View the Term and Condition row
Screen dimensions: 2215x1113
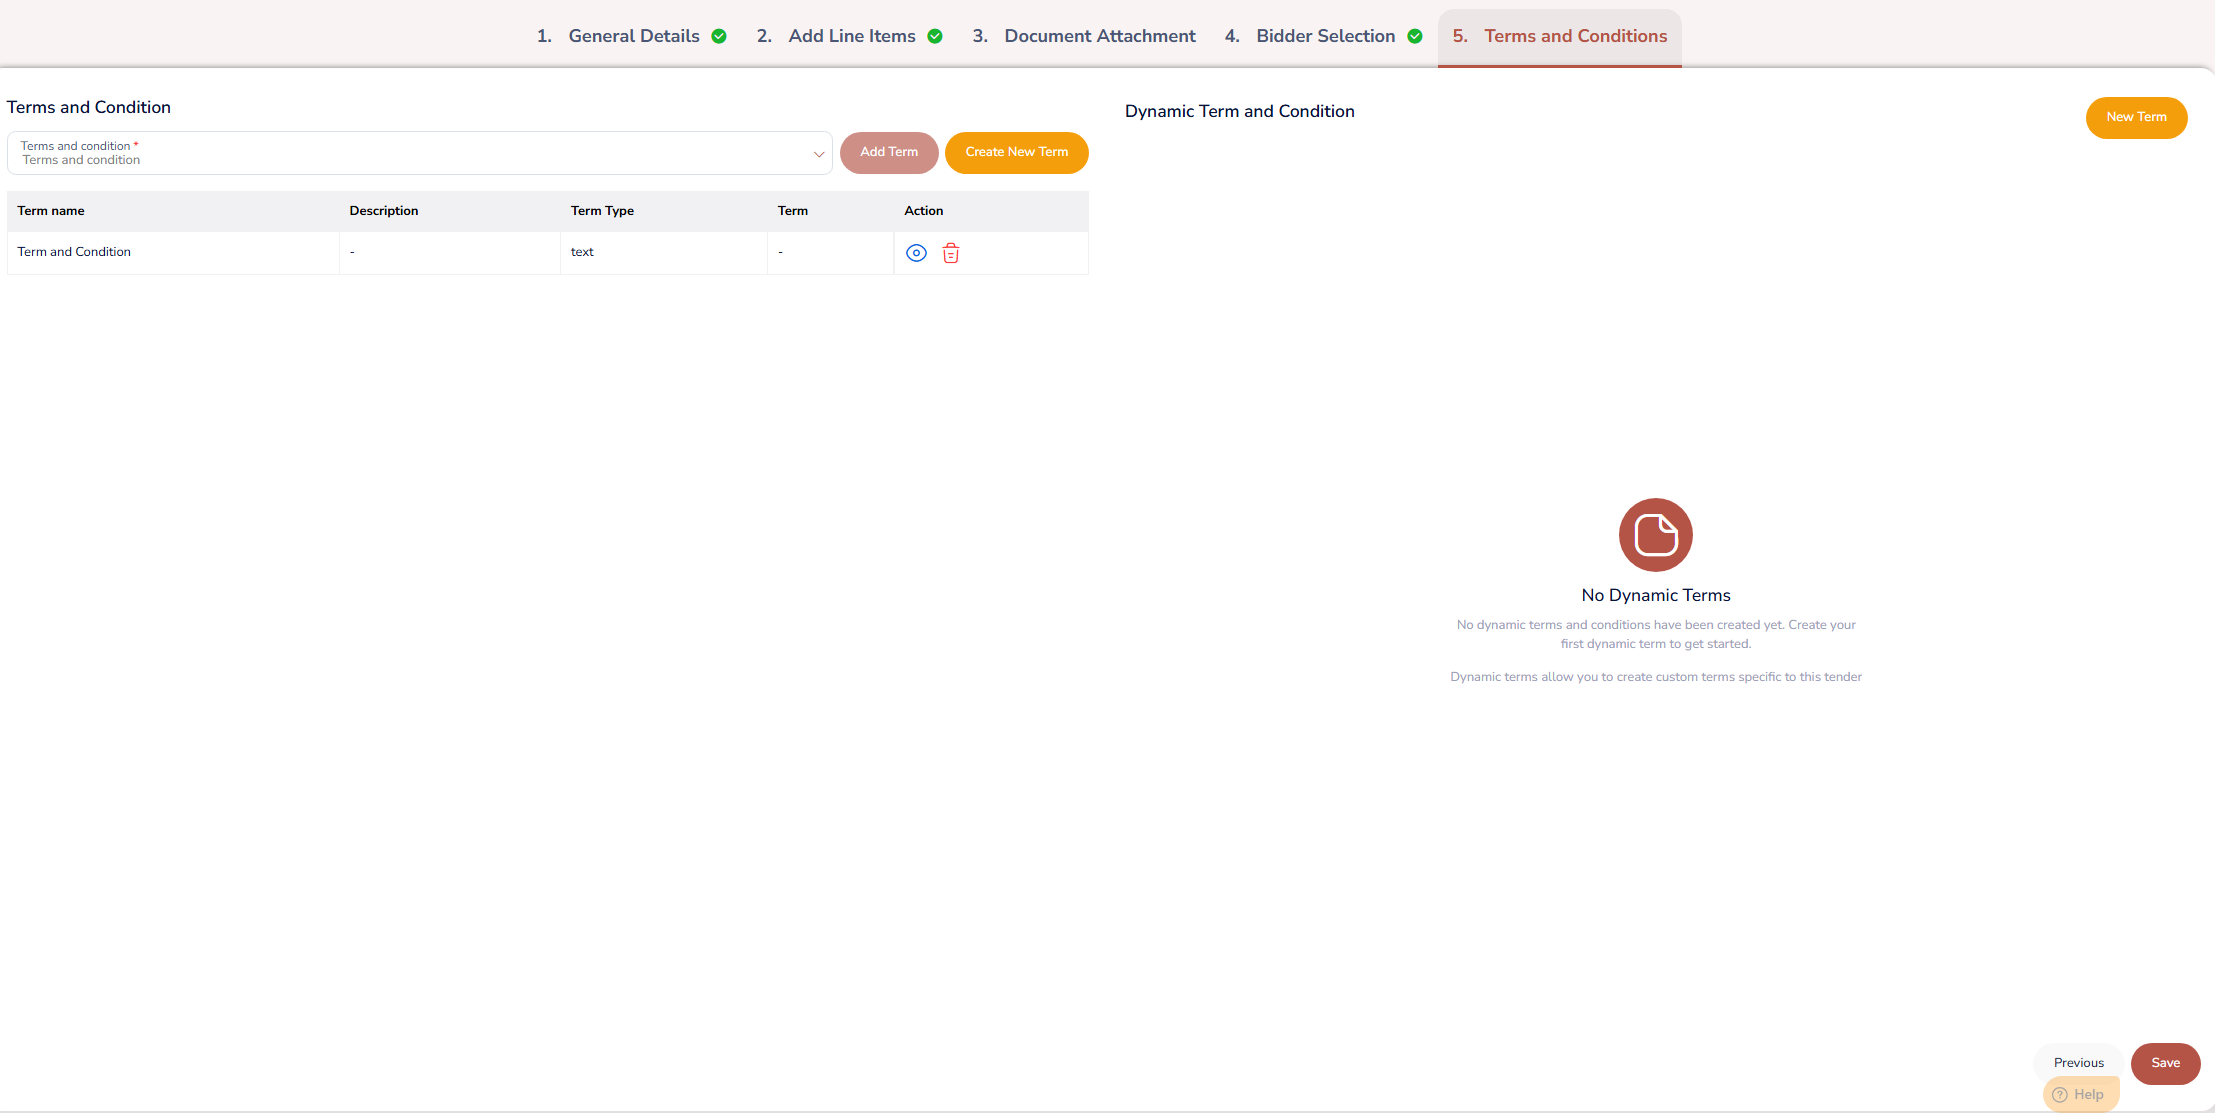pos(916,253)
